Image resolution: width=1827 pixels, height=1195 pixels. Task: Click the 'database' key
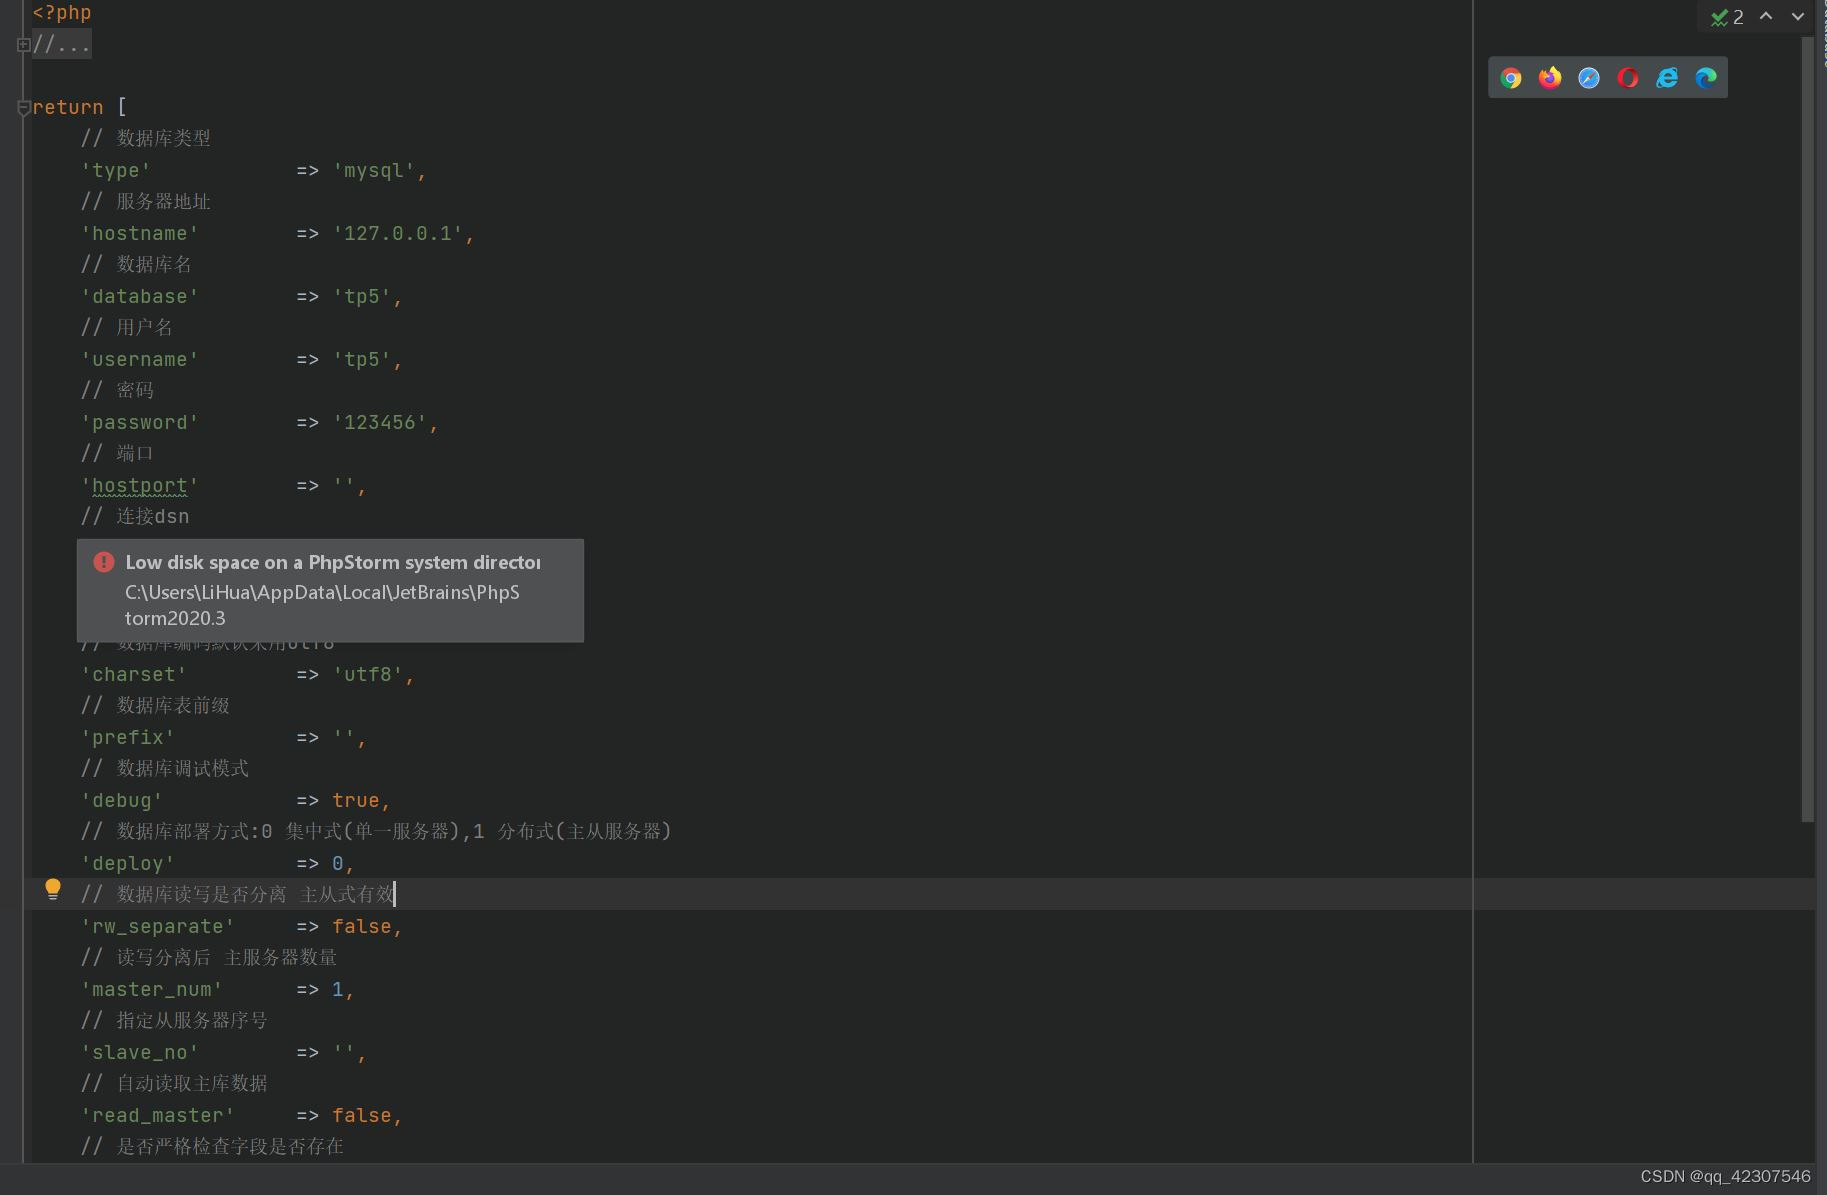click(x=139, y=297)
